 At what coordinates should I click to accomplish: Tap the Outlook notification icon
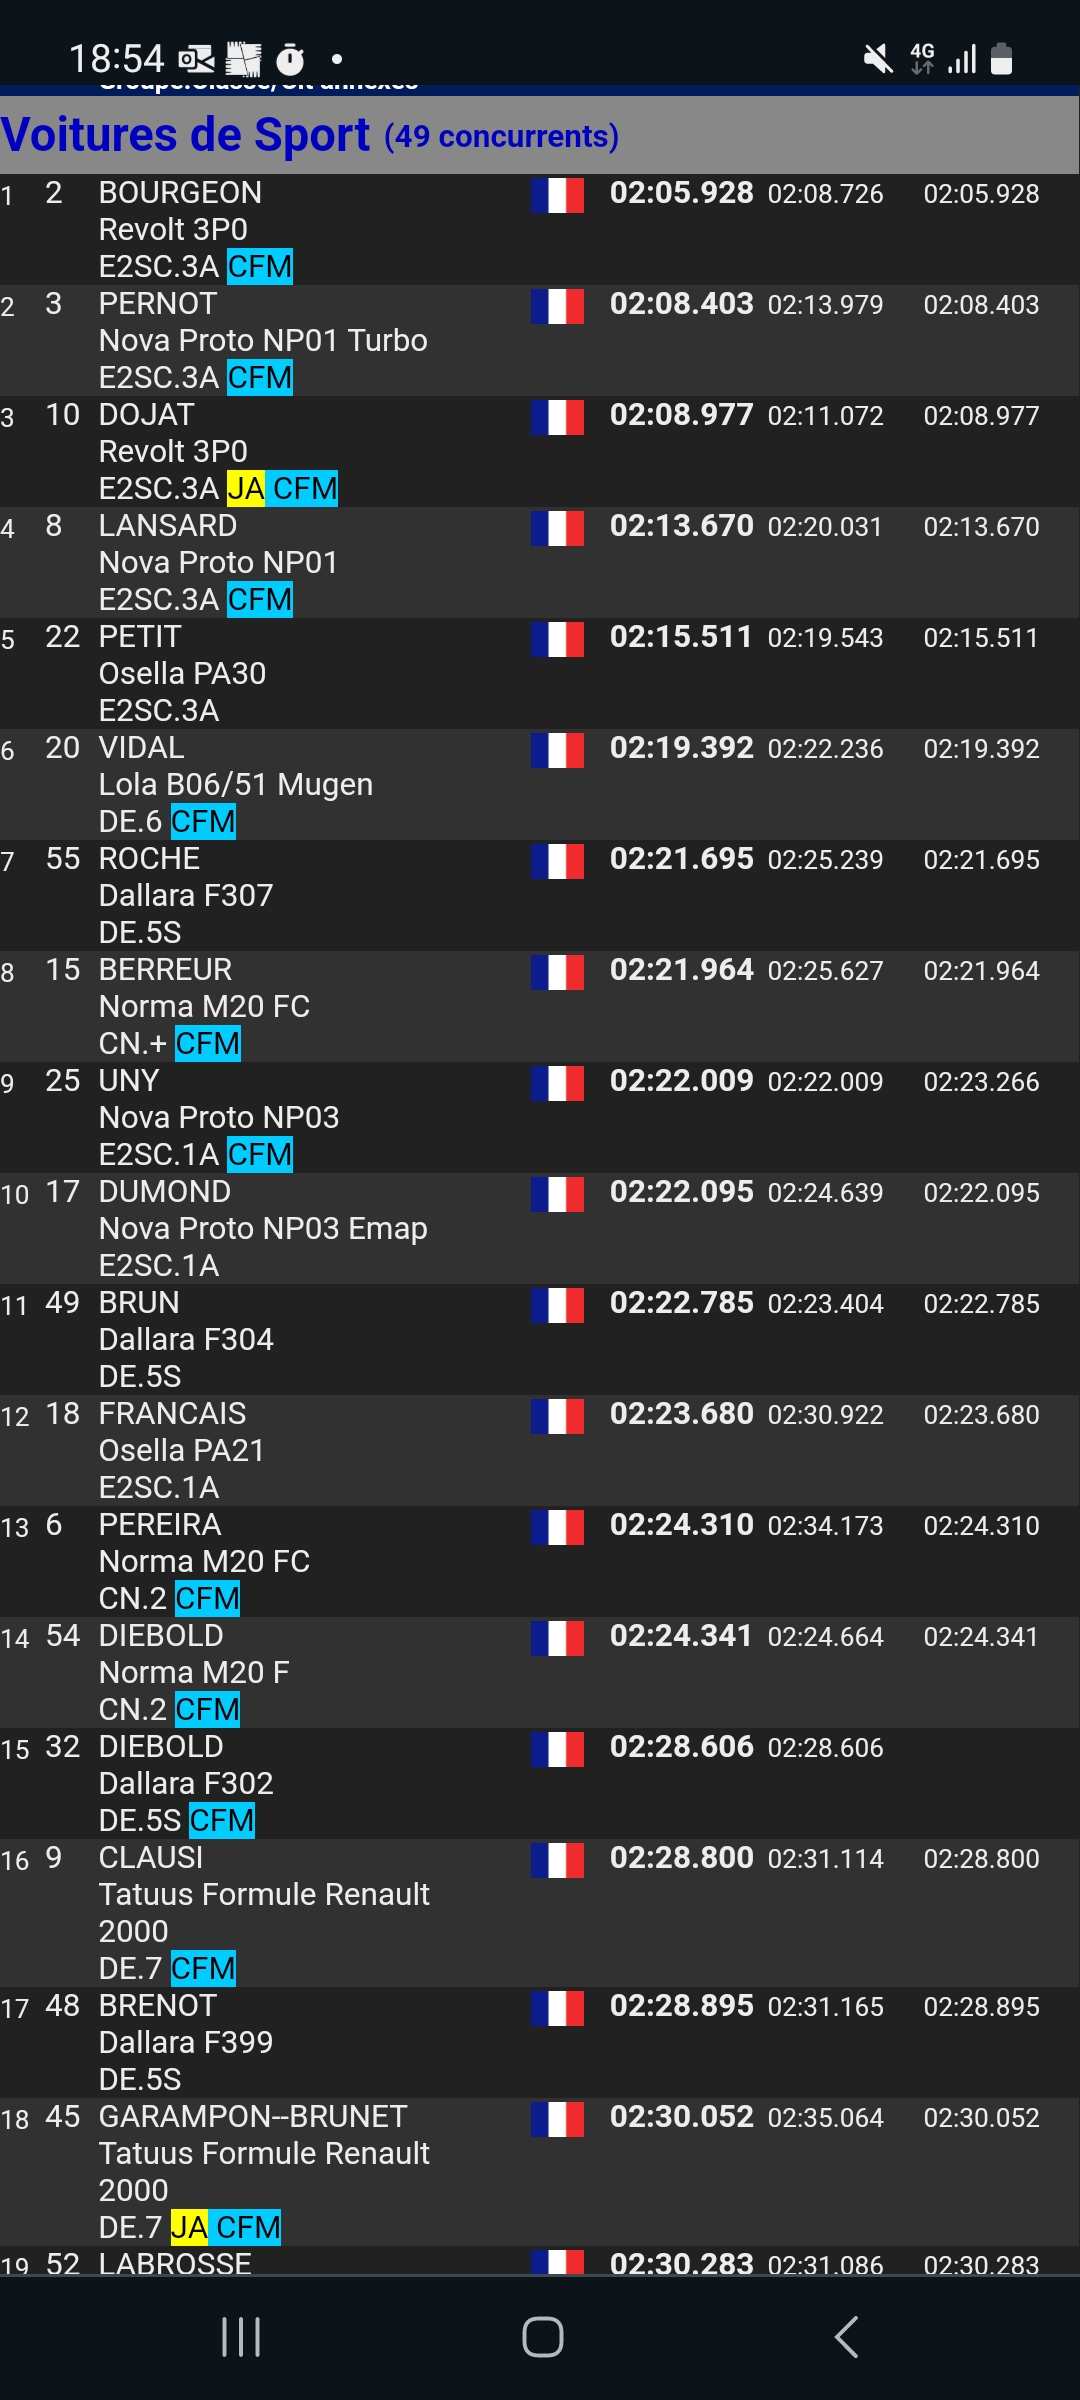(x=196, y=60)
